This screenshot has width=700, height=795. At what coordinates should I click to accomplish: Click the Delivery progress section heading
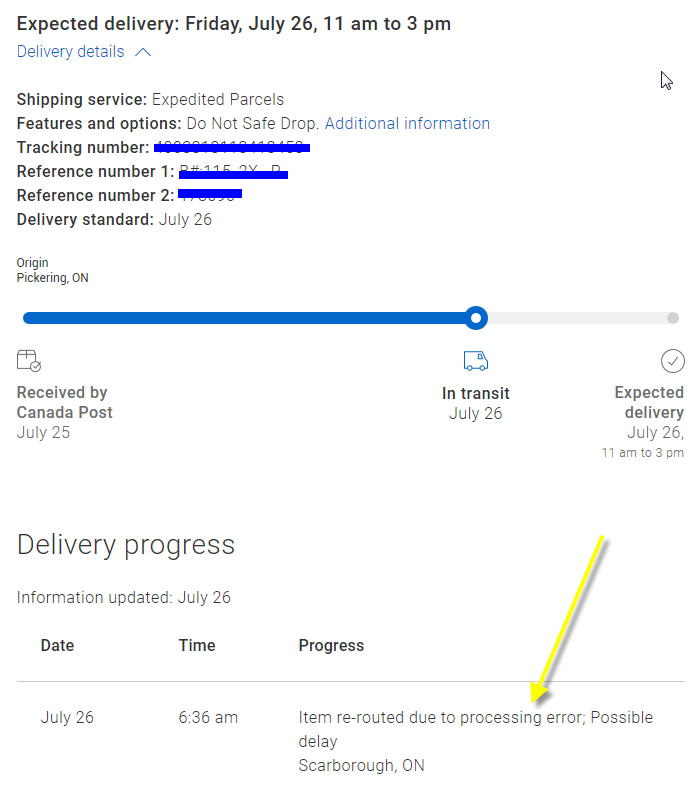(x=126, y=545)
